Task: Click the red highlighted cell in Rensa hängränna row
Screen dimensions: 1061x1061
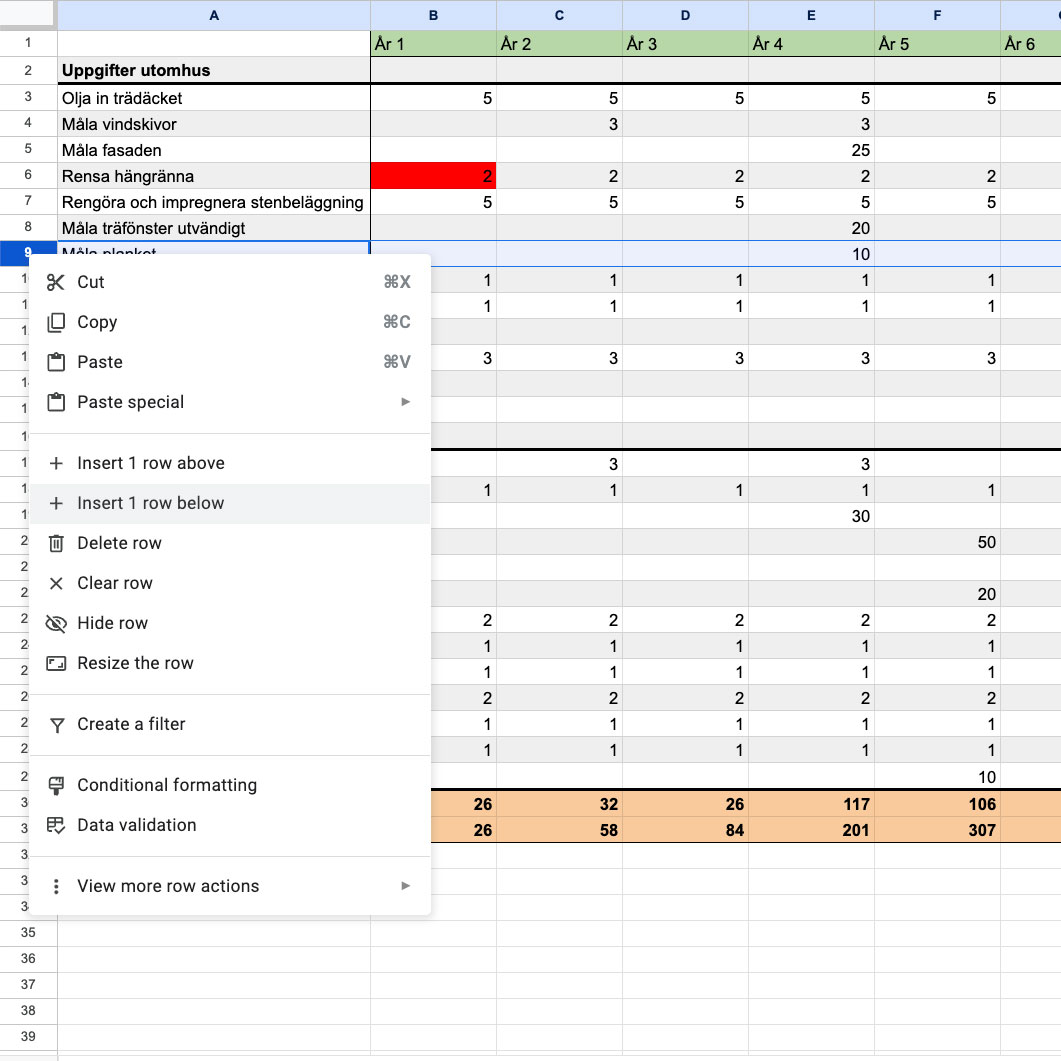Action: pyautogui.click(x=433, y=176)
